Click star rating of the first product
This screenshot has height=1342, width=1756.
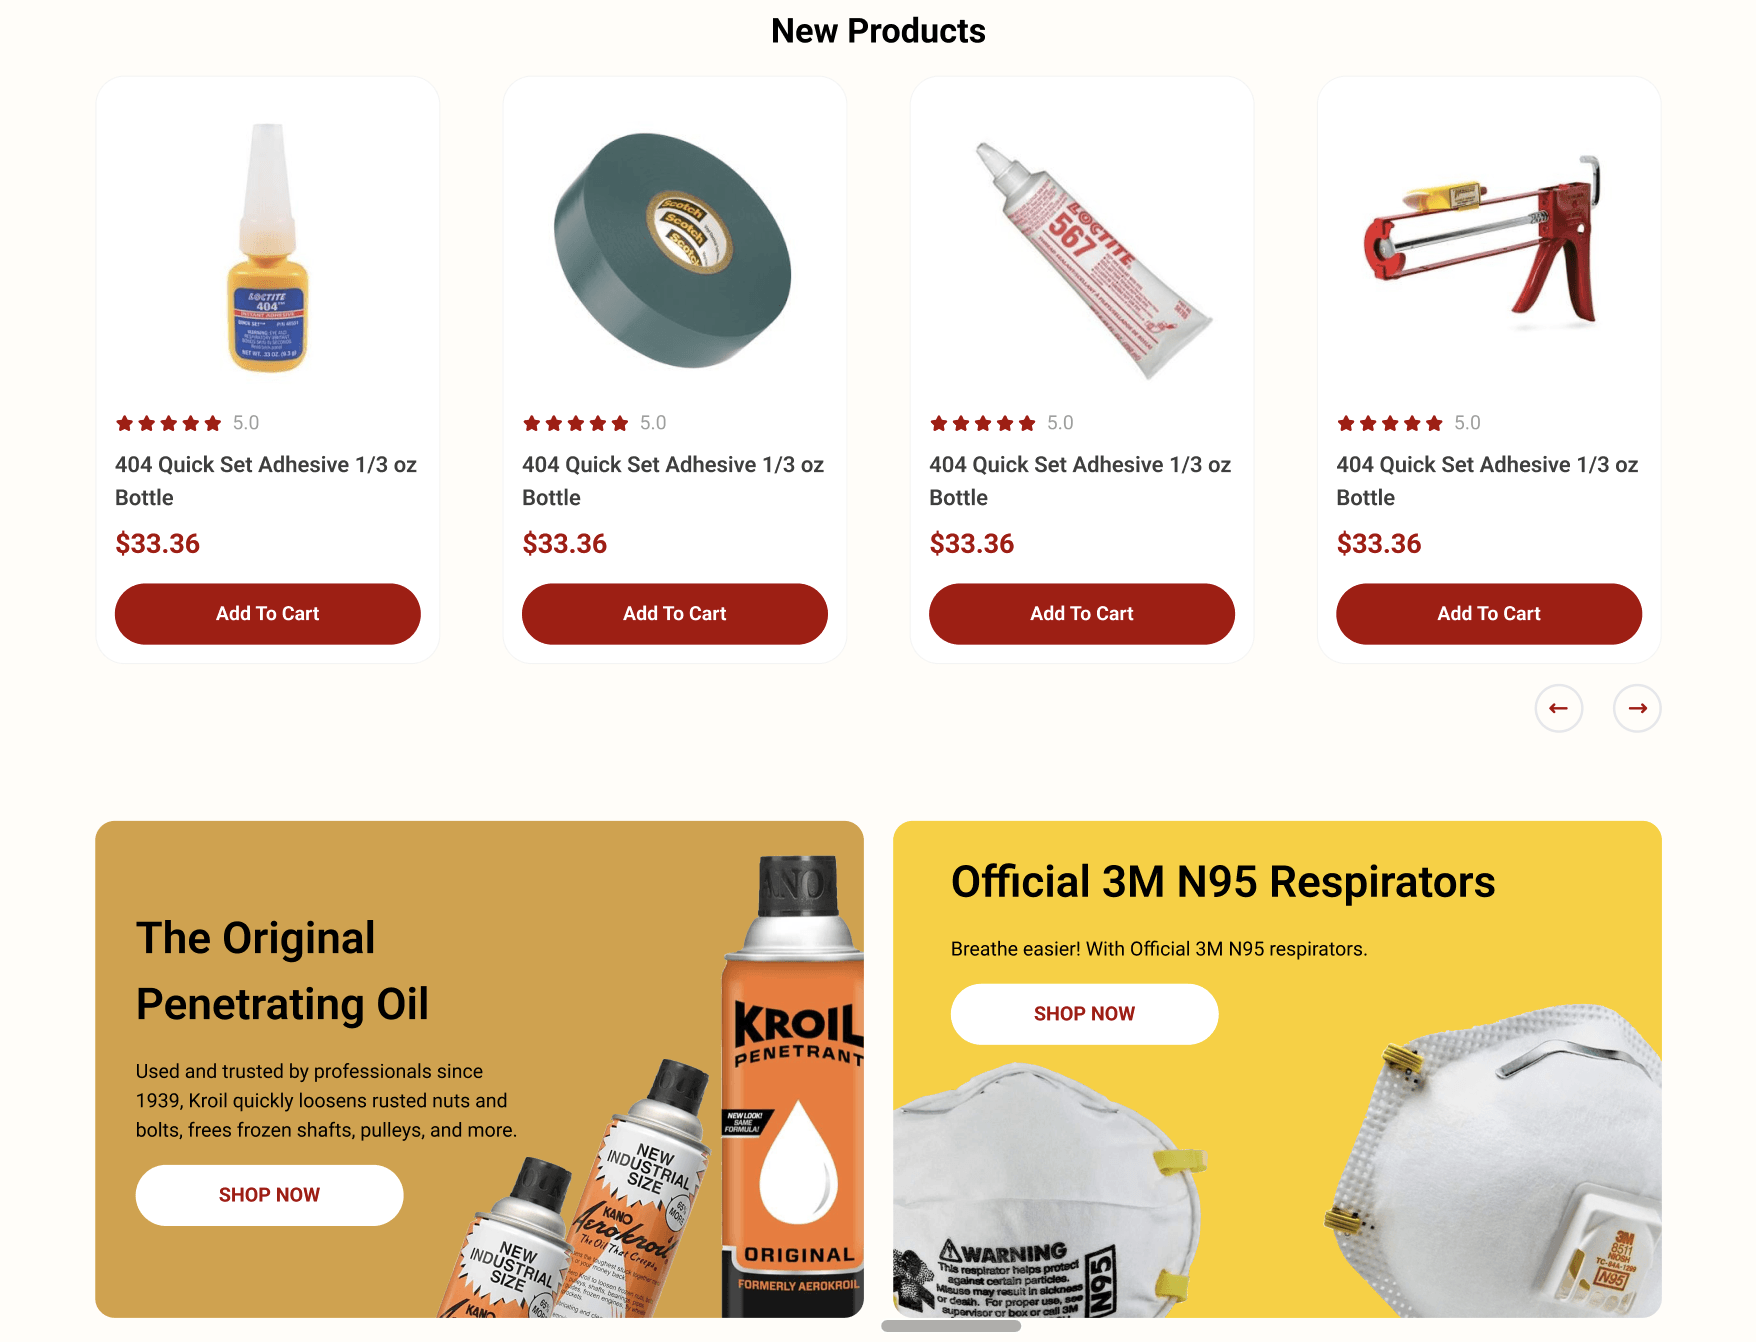(168, 423)
